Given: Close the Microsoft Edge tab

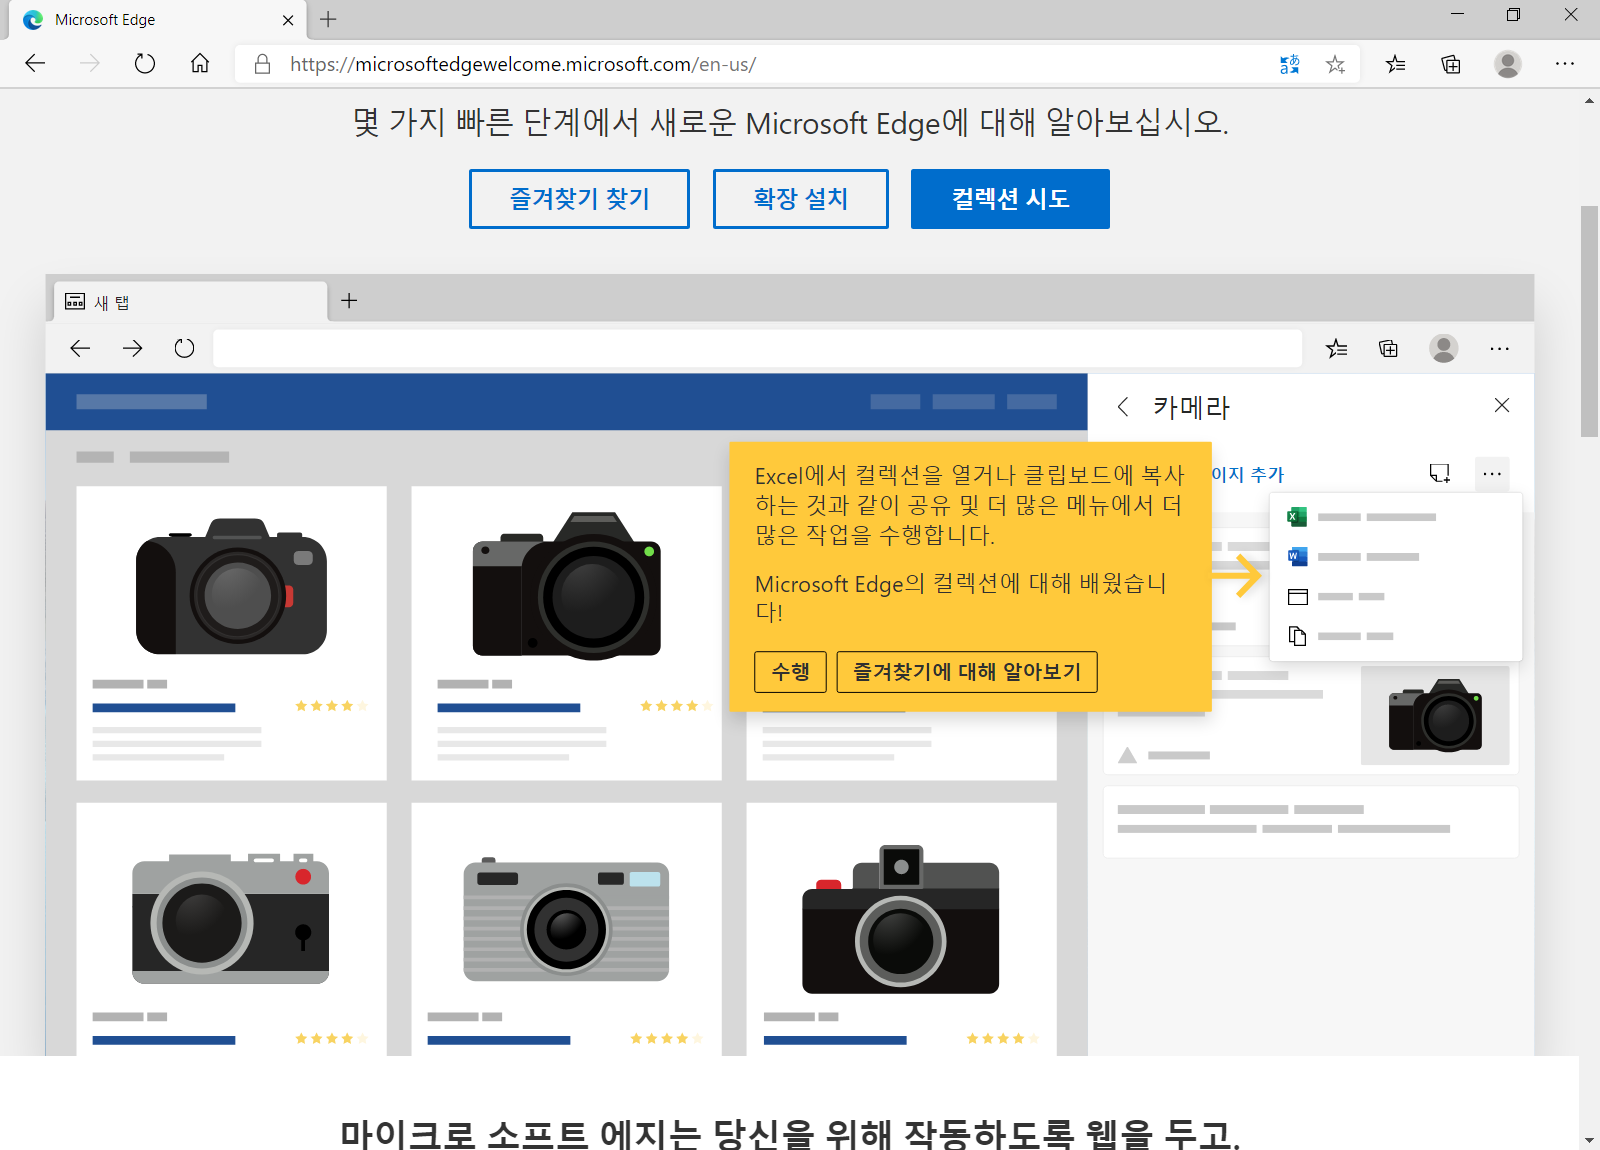Looking at the screenshot, I should coord(288,20).
